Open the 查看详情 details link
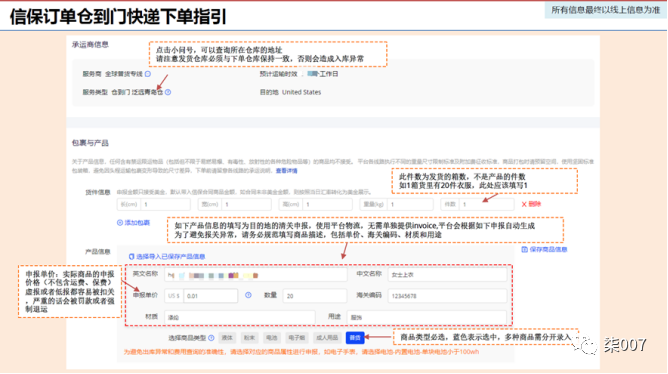Viewport: 668px width, 374px height. point(286,171)
